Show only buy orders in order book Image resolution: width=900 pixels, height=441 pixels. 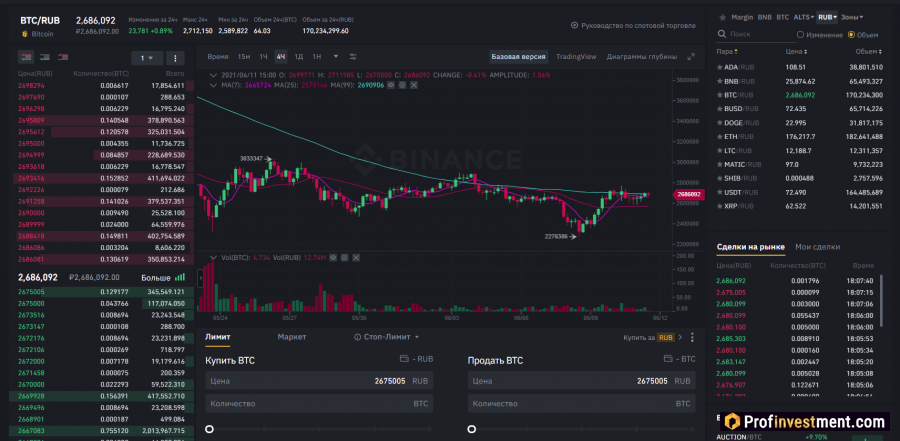click(44, 57)
